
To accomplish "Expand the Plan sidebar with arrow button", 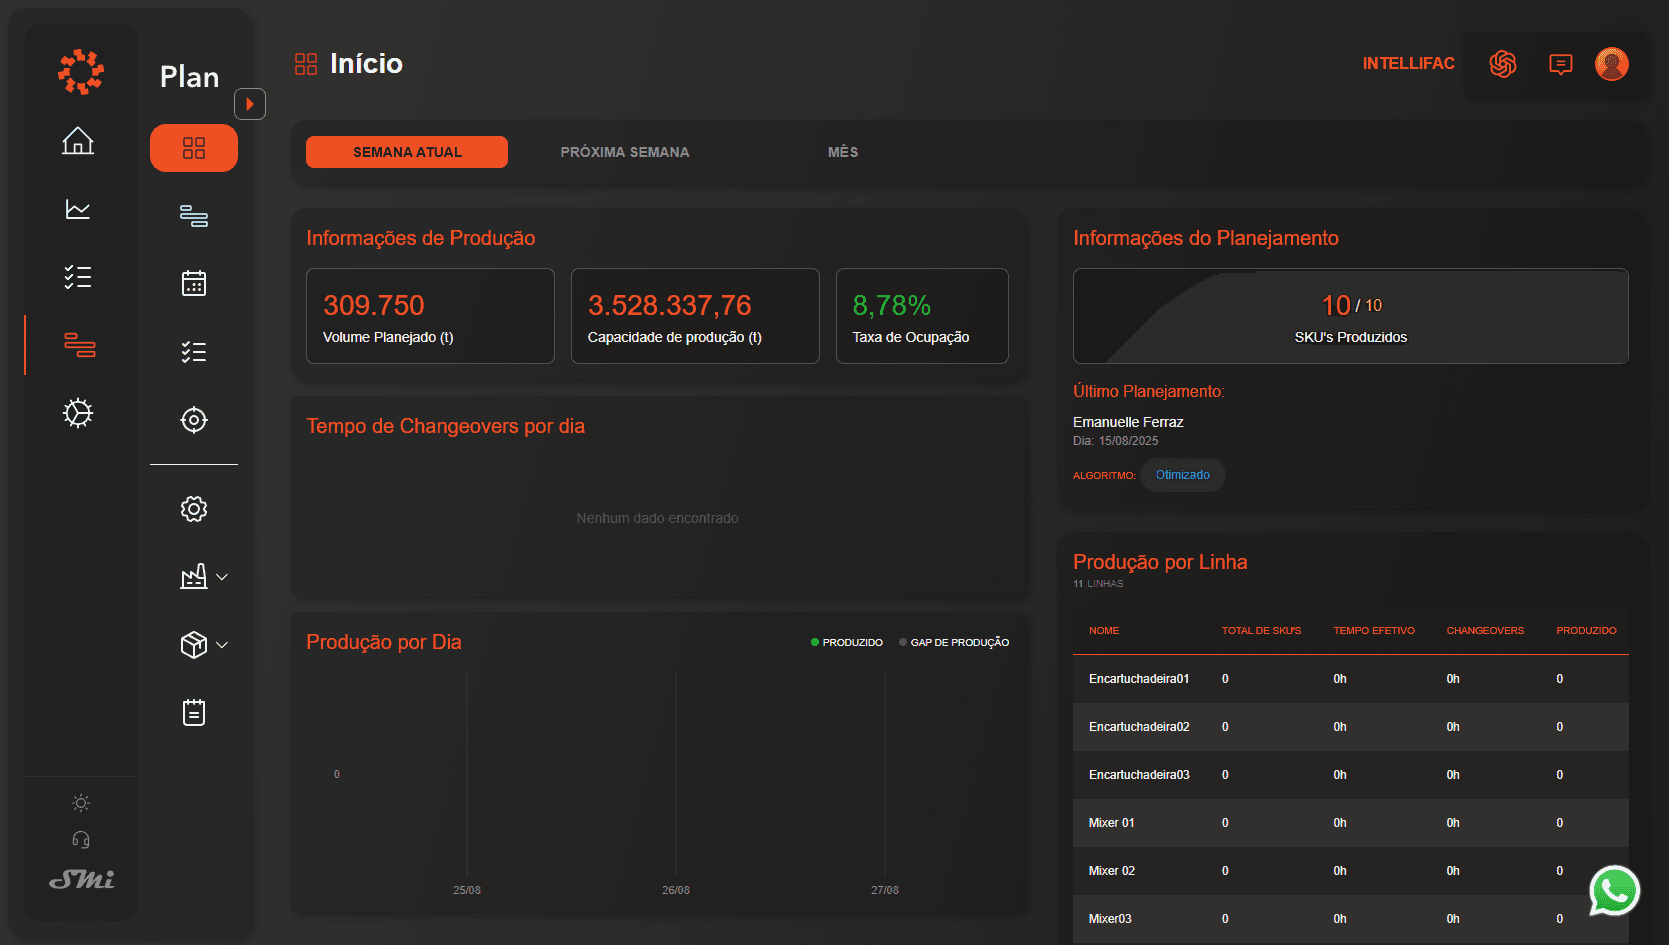I will (250, 104).
